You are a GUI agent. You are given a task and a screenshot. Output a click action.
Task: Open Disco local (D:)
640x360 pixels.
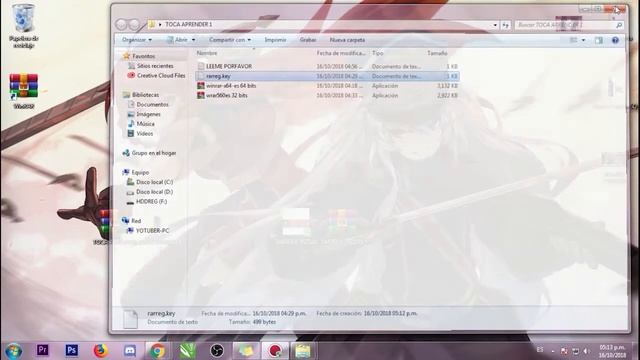coord(154,192)
